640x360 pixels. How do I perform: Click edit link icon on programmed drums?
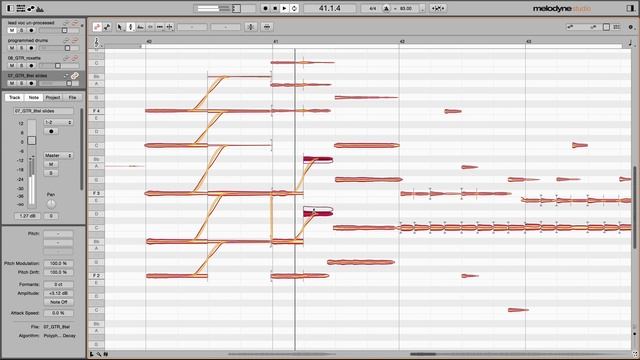coord(75,40)
